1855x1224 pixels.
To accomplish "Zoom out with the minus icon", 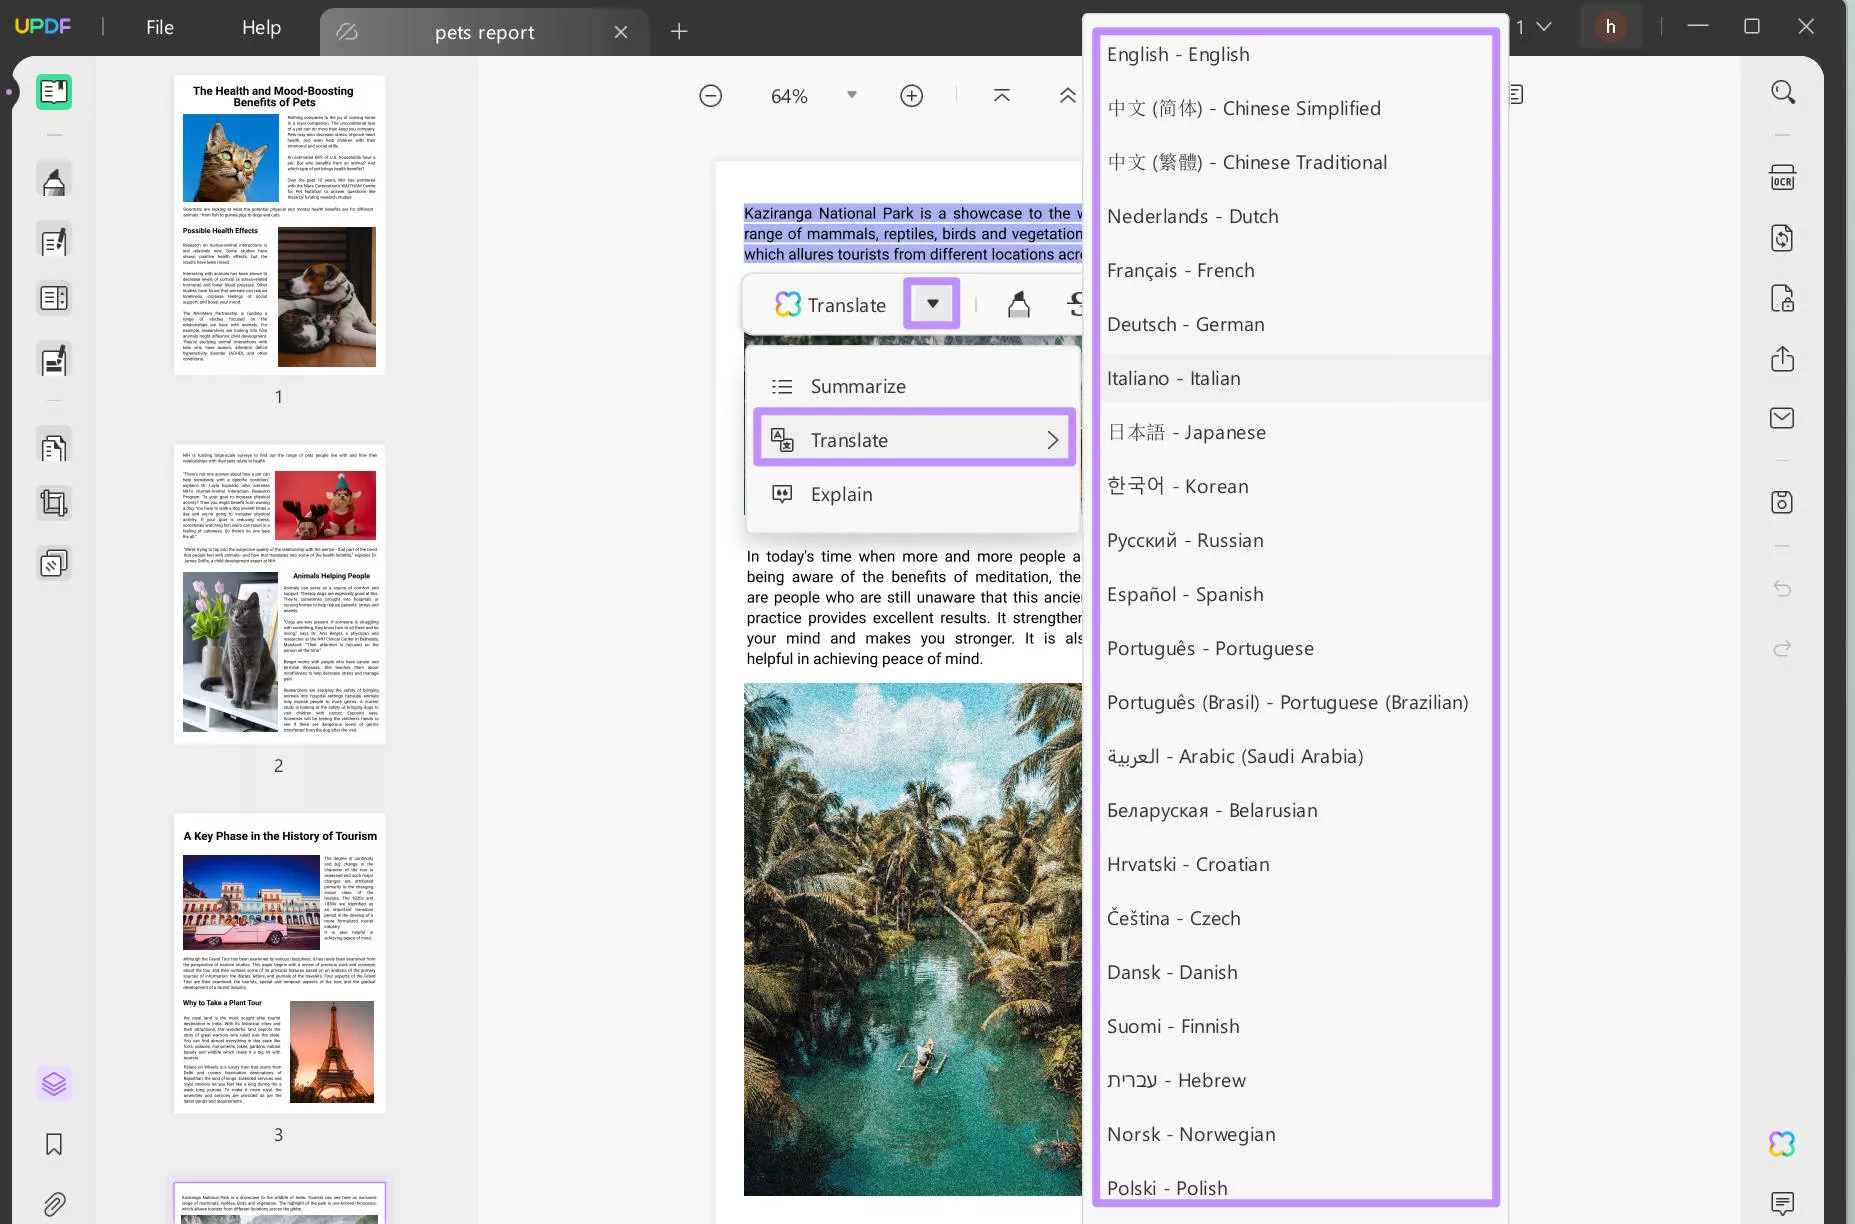I will click(x=710, y=96).
